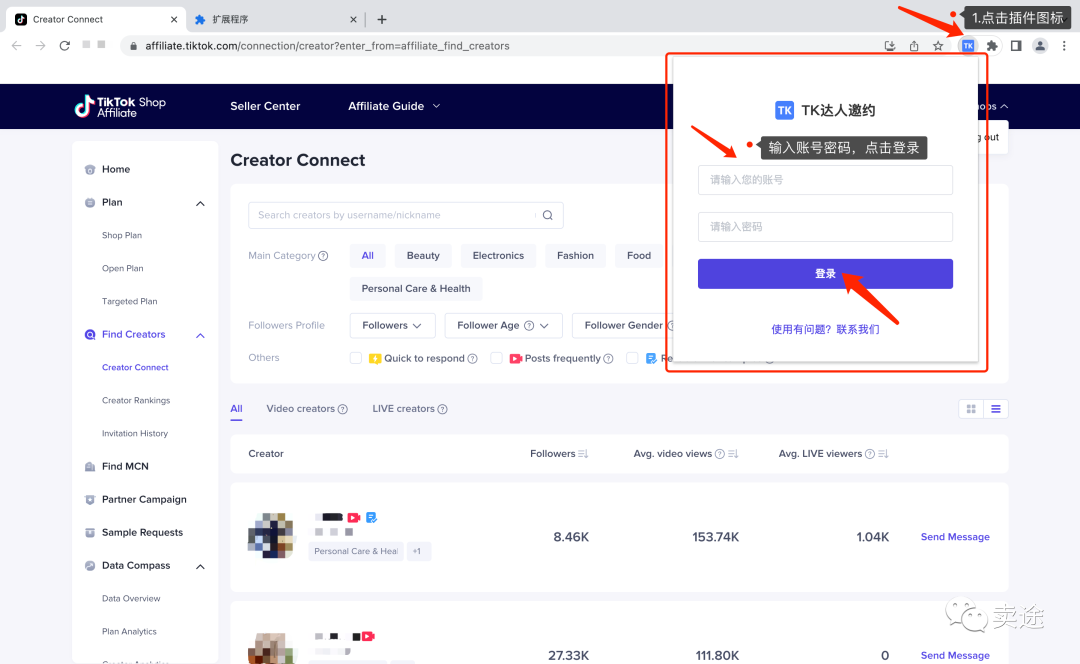
Task: Go forward in browser history
Action: click(x=41, y=45)
